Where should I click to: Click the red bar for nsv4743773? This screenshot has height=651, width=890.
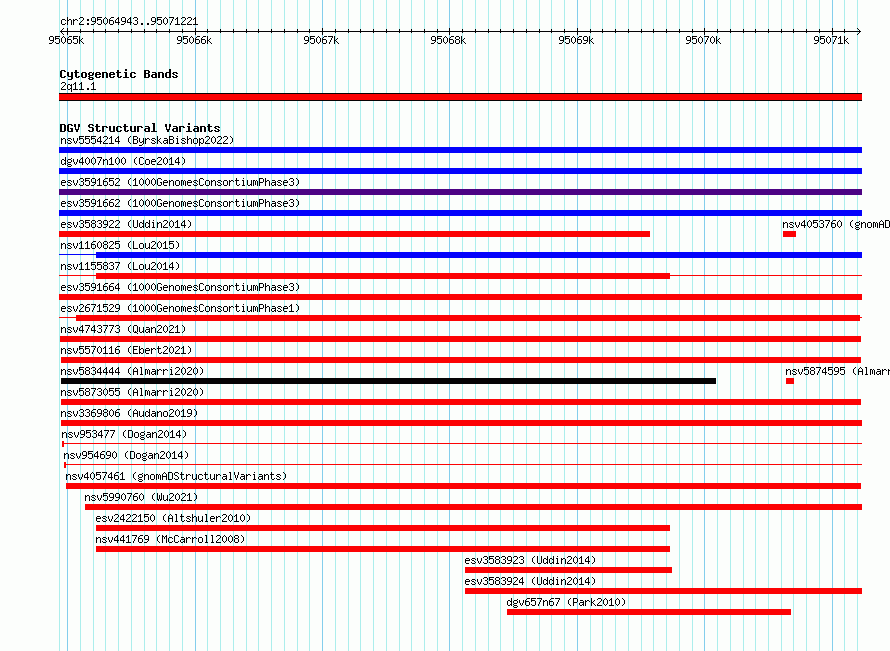click(460, 339)
